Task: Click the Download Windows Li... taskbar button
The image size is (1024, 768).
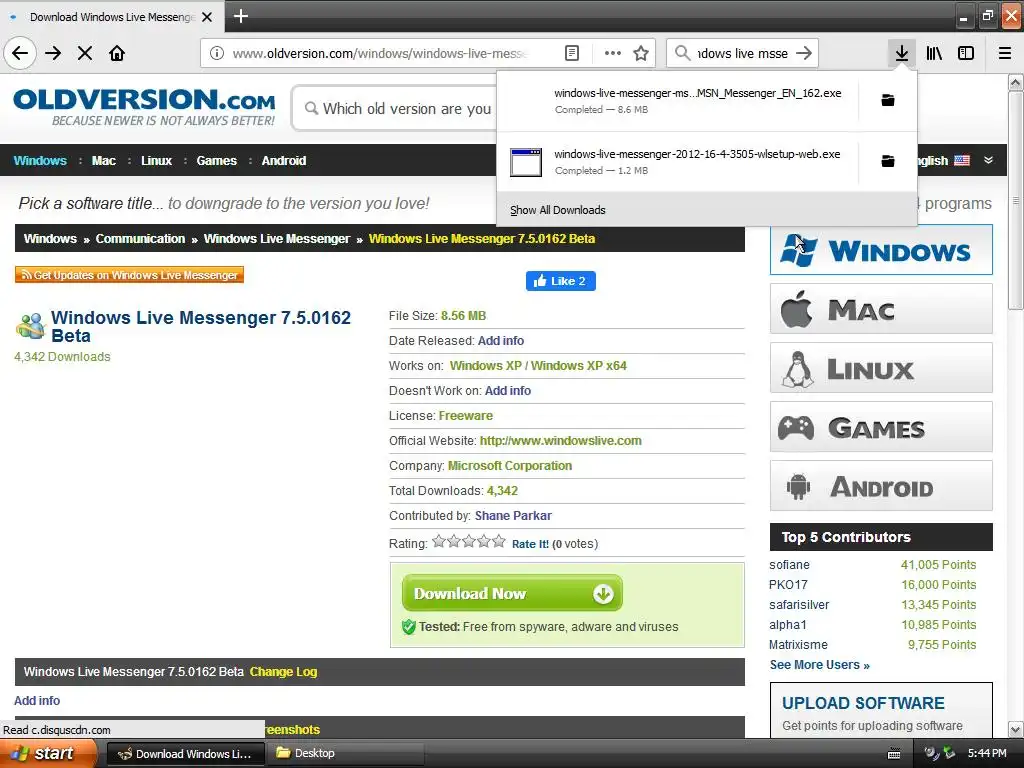Action: pyautogui.click(x=185, y=754)
